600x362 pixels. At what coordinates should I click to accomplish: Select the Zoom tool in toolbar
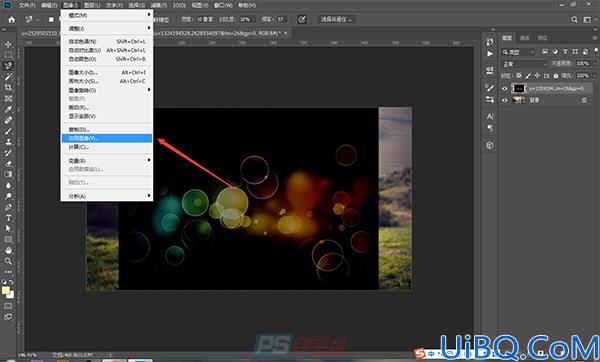click(8, 261)
